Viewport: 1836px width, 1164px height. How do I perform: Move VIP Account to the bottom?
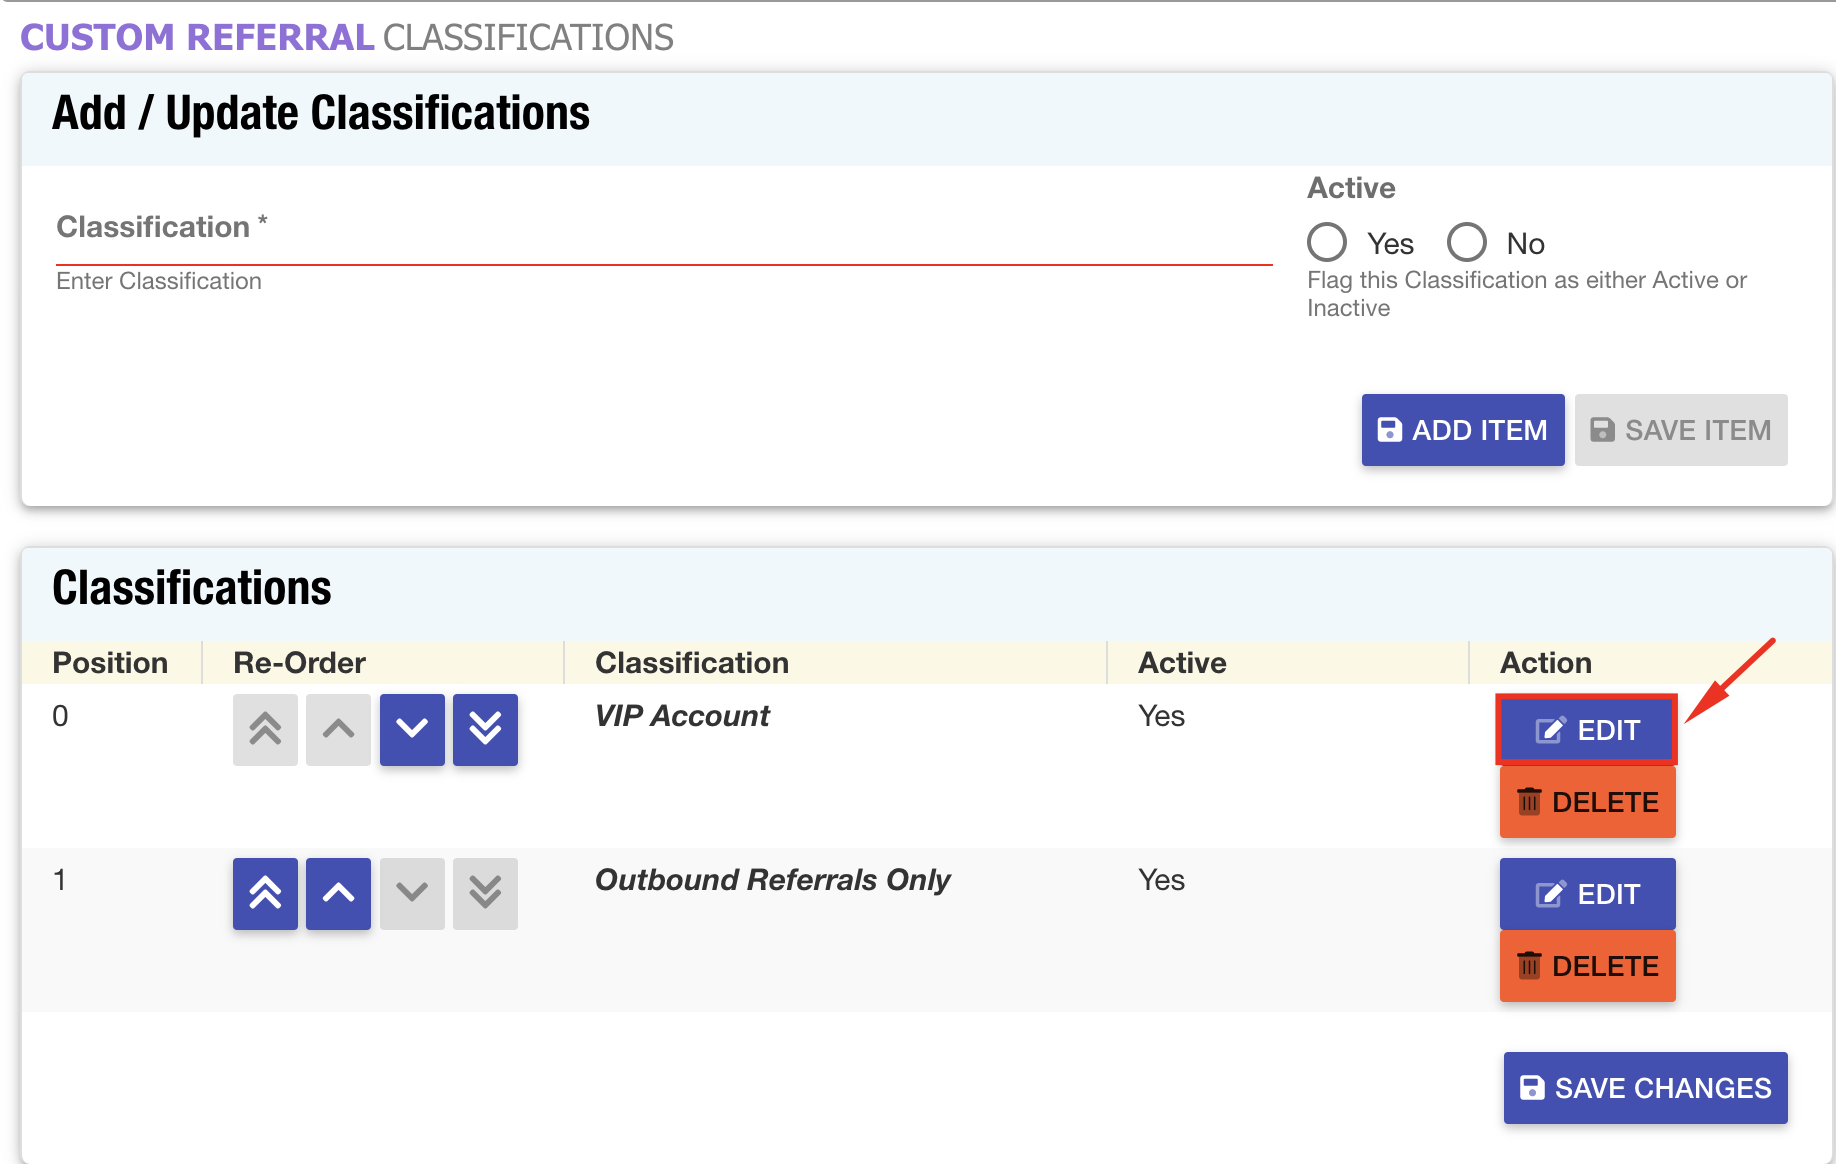pos(485,730)
